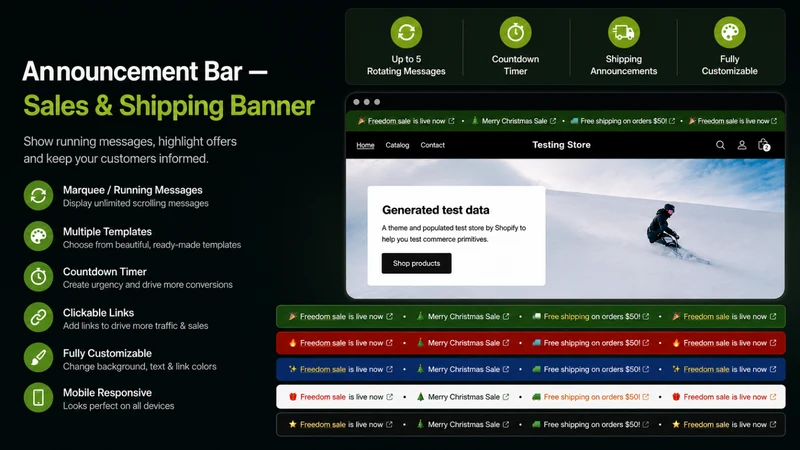
Task: Click the Testing Store title
Action: pos(561,145)
